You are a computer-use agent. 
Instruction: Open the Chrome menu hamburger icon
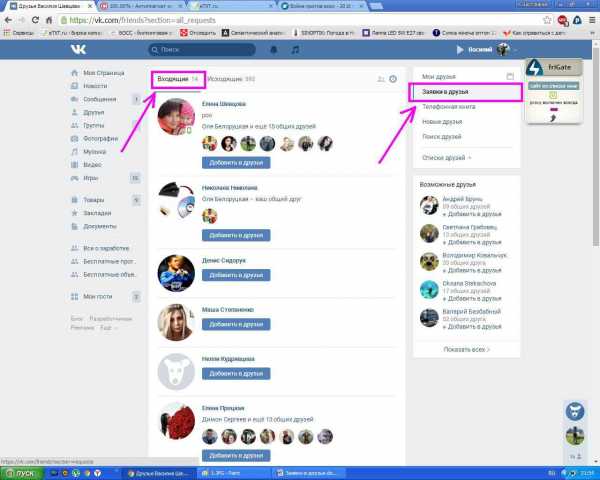[592, 20]
